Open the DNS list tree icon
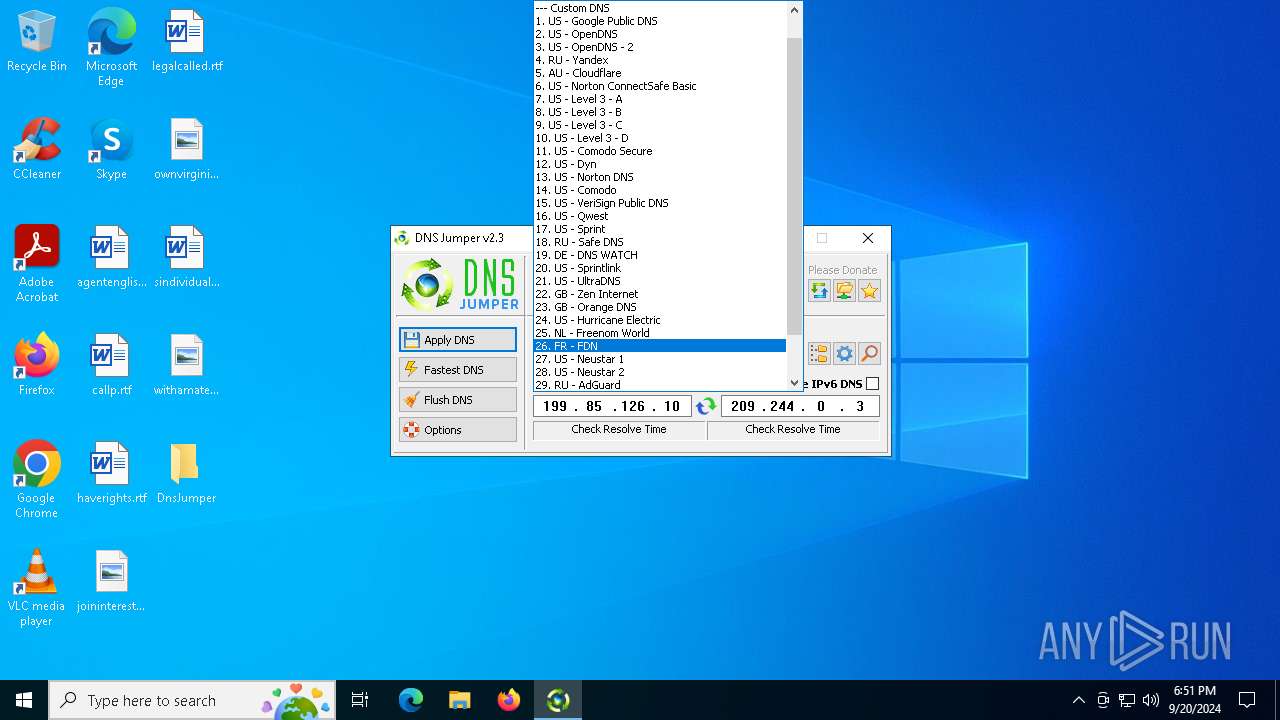The width and height of the screenshot is (1280, 720). pos(819,354)
